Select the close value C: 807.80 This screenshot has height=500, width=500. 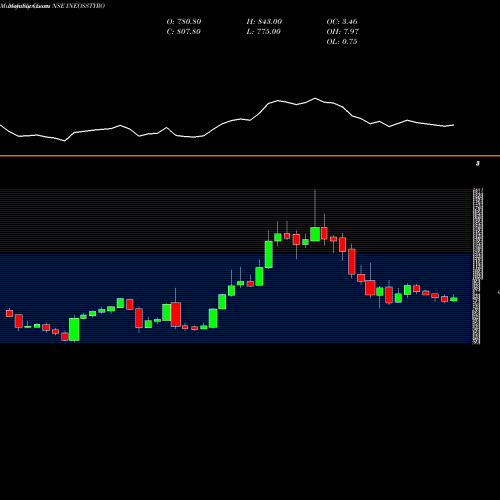click(183, 32)
